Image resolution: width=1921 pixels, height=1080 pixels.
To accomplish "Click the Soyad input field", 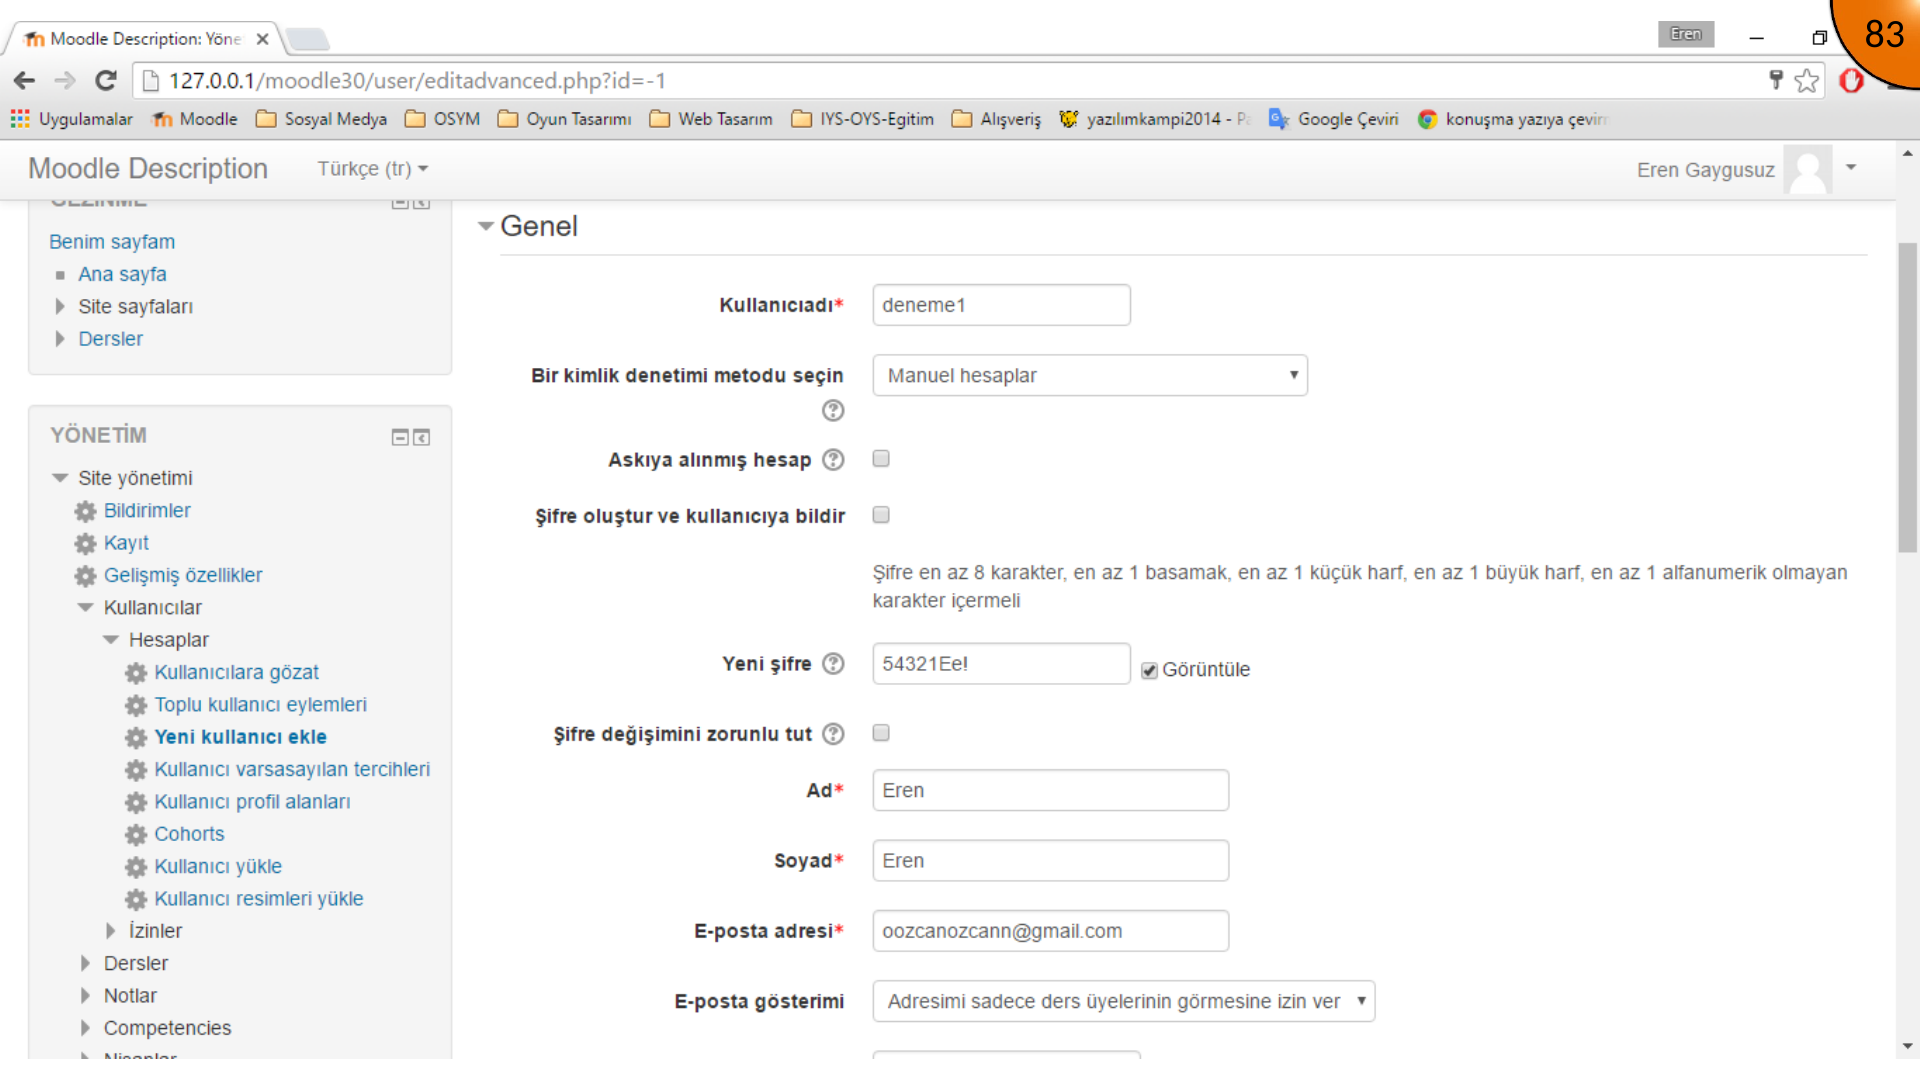I will pyautogui.click(x=1050, y=861).
